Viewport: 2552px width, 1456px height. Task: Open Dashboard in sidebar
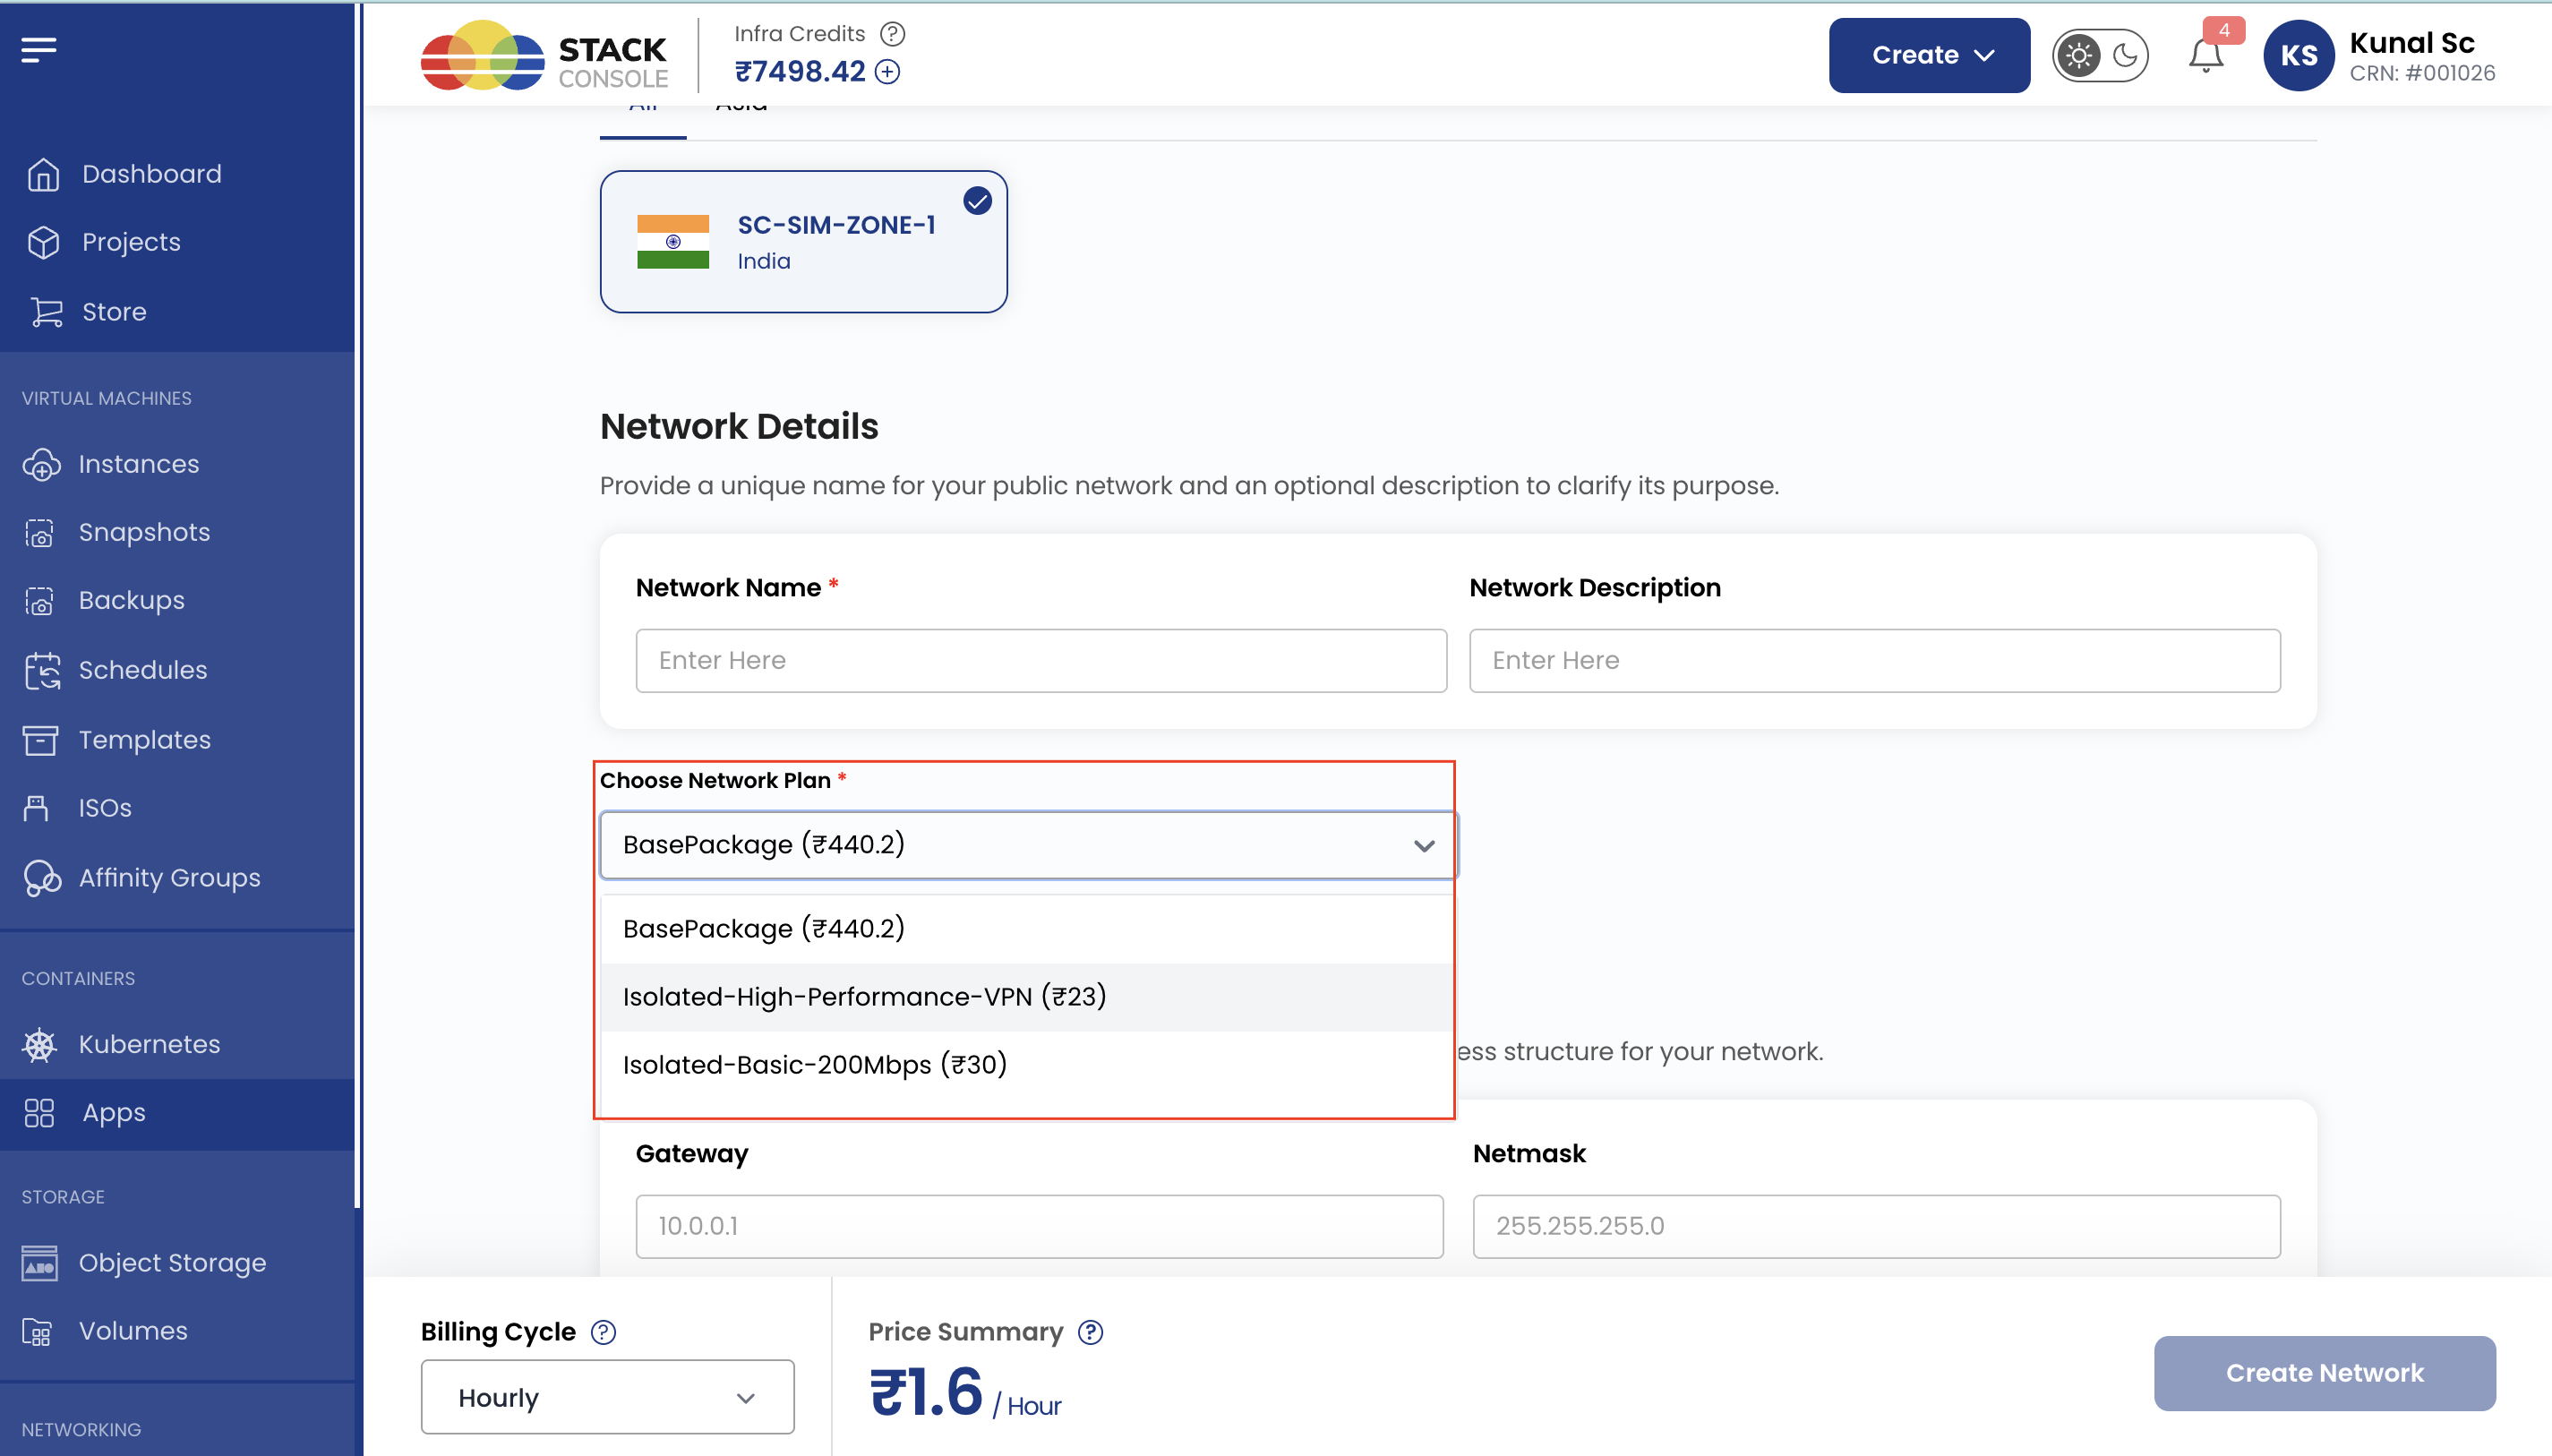(152, 174)
